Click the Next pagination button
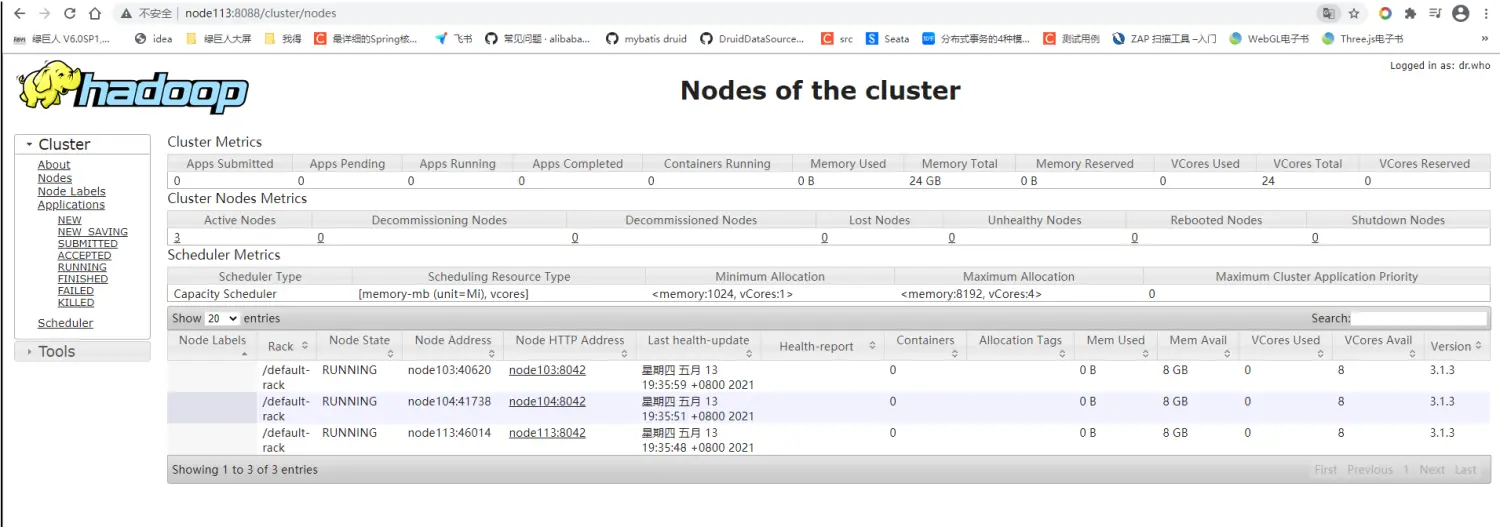This screenshot has height=527, width=1500. (x=1431, y=469)
